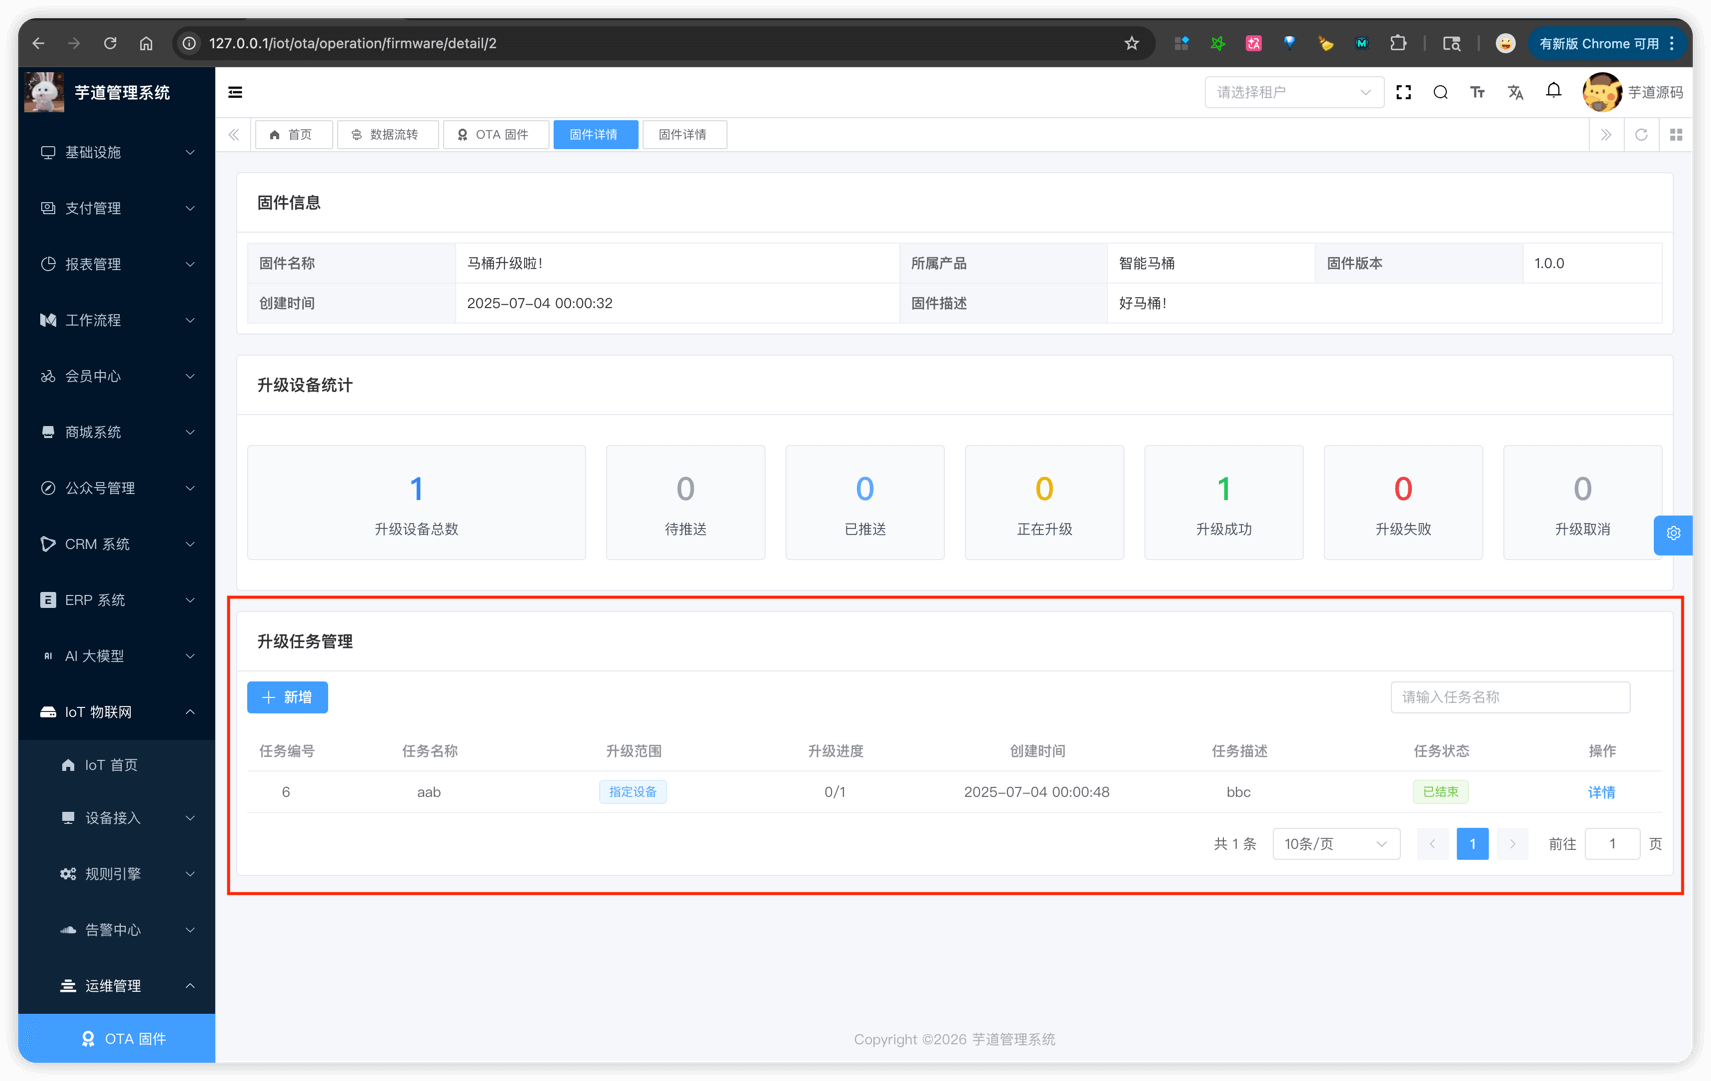
Task: Open the search magnifier in the header
Action: [1440, 92]
